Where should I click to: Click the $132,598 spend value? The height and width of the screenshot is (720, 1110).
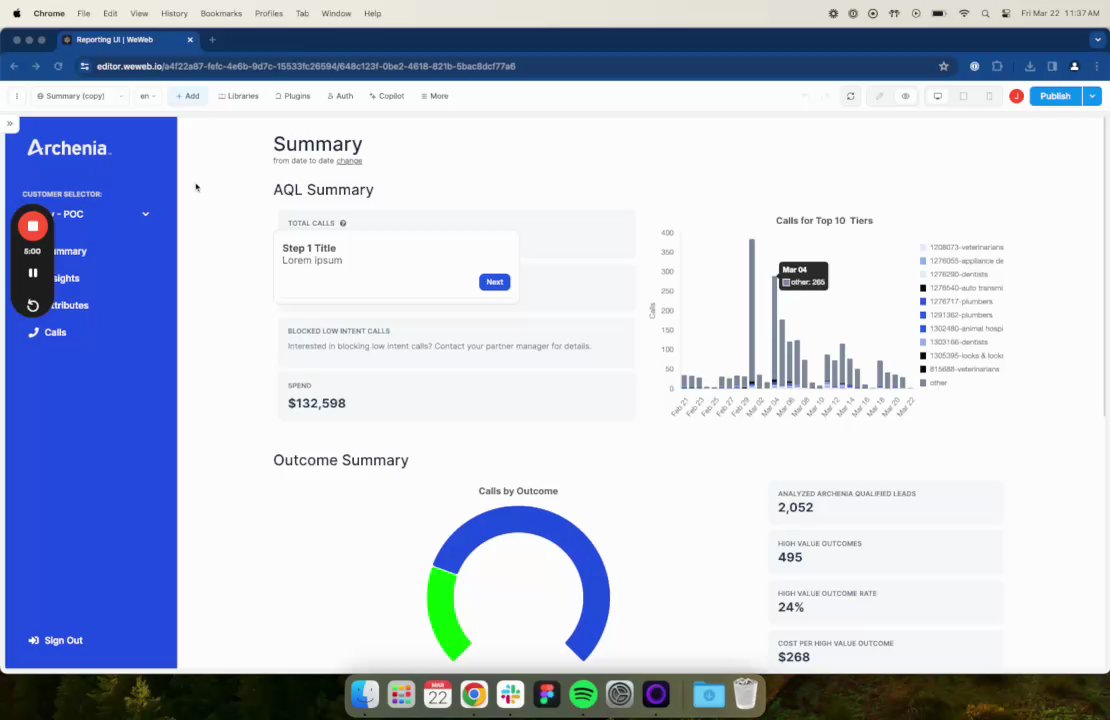tap(316, 404)
